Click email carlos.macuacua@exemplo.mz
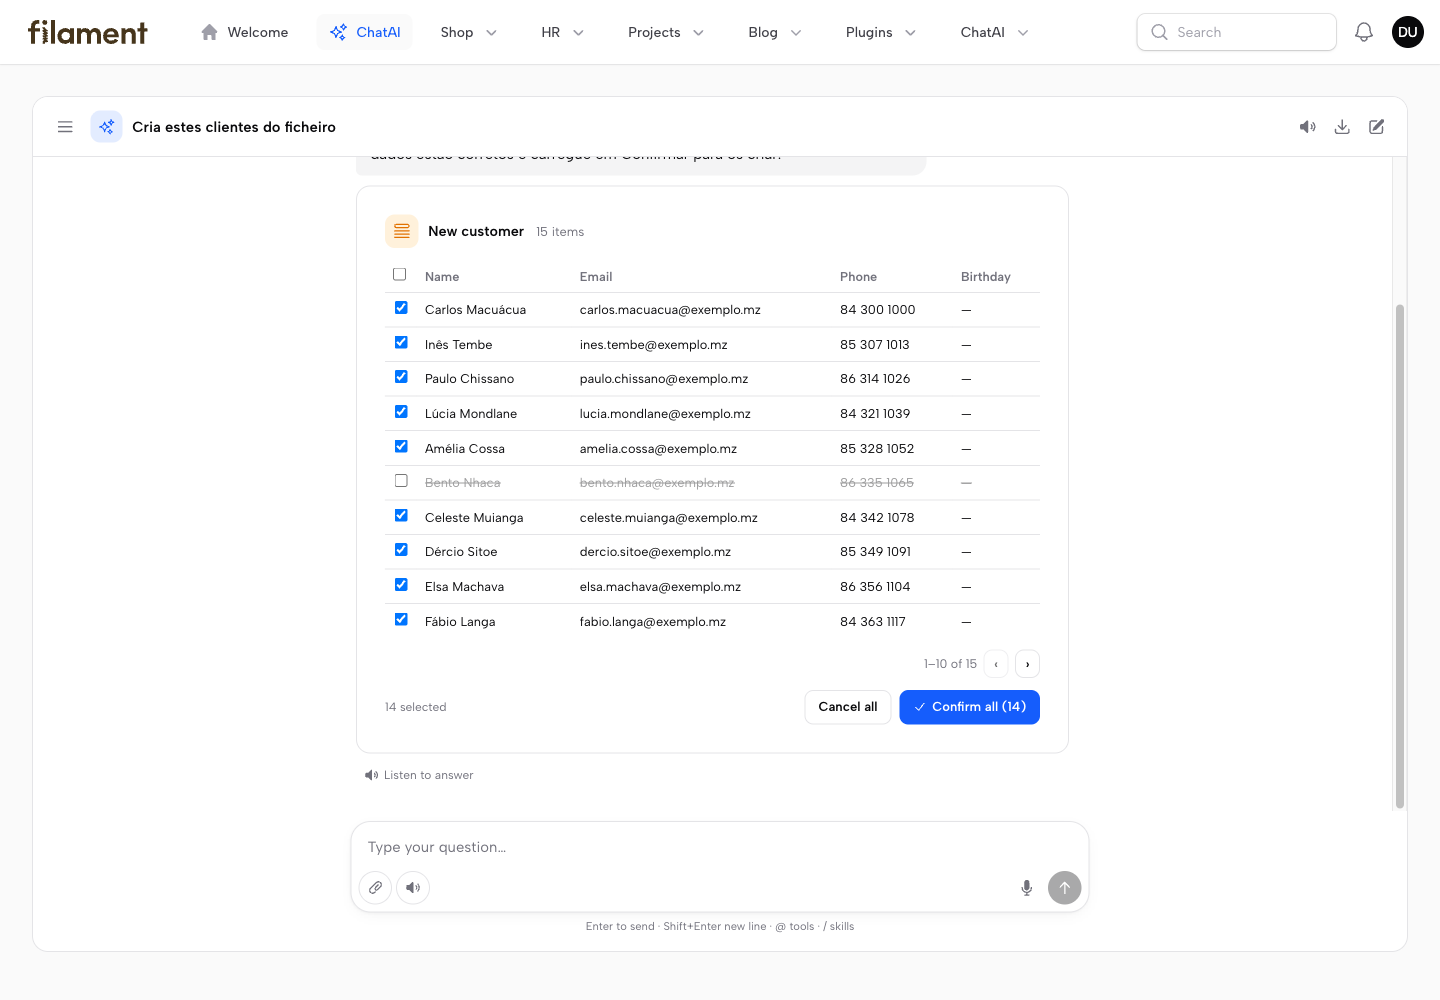 [670, 310]
